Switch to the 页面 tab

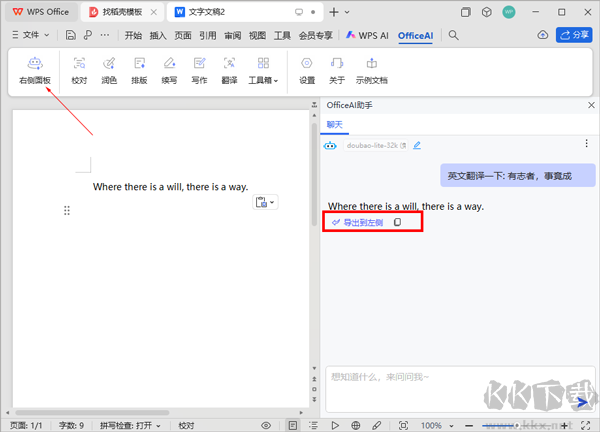coord(183,36)
